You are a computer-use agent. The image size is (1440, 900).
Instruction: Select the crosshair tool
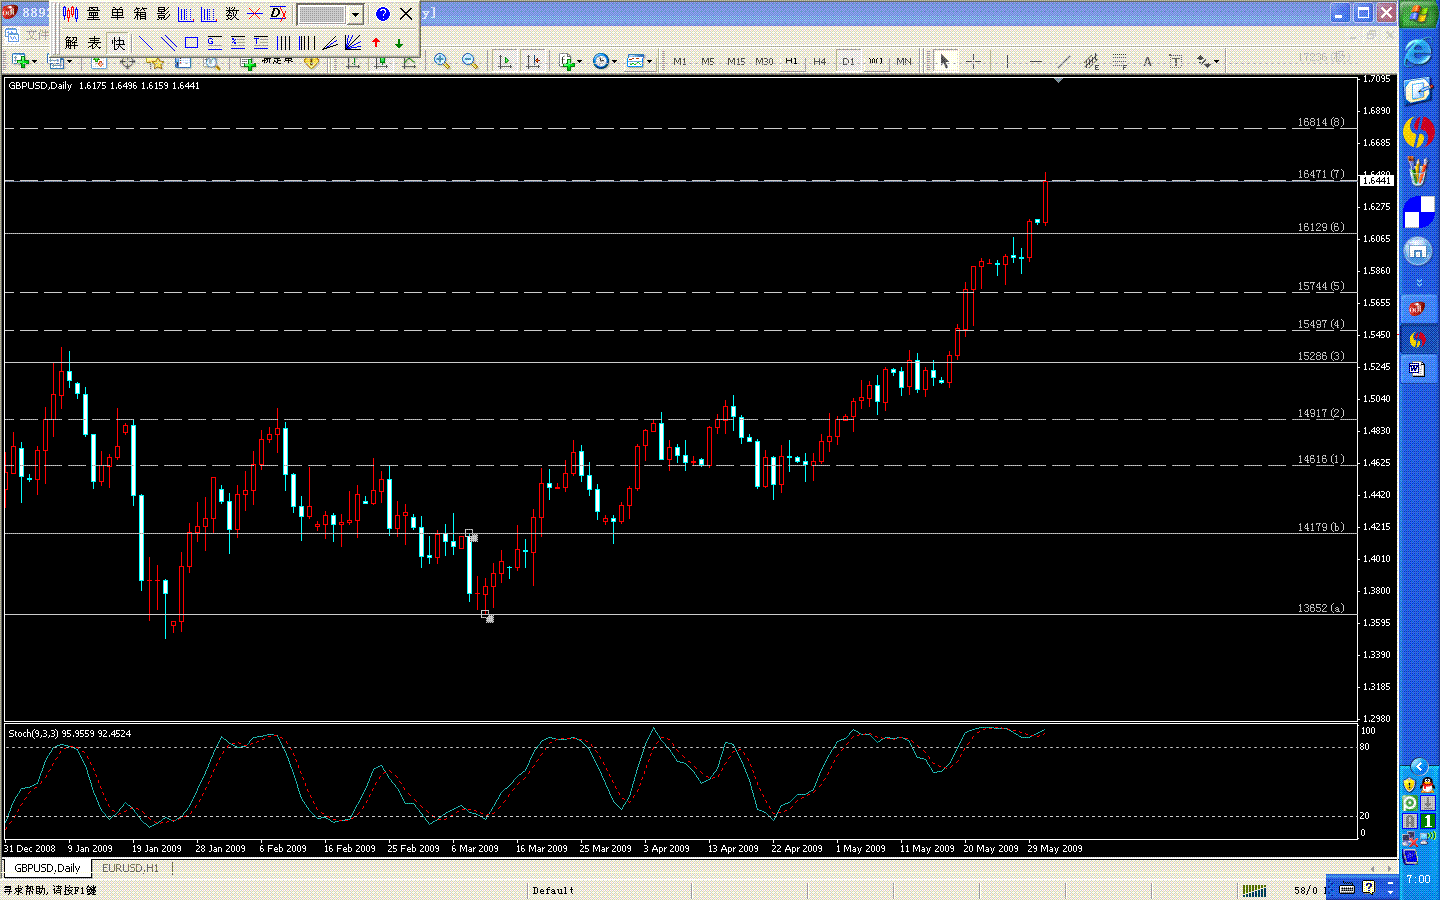tap(972, 62)
